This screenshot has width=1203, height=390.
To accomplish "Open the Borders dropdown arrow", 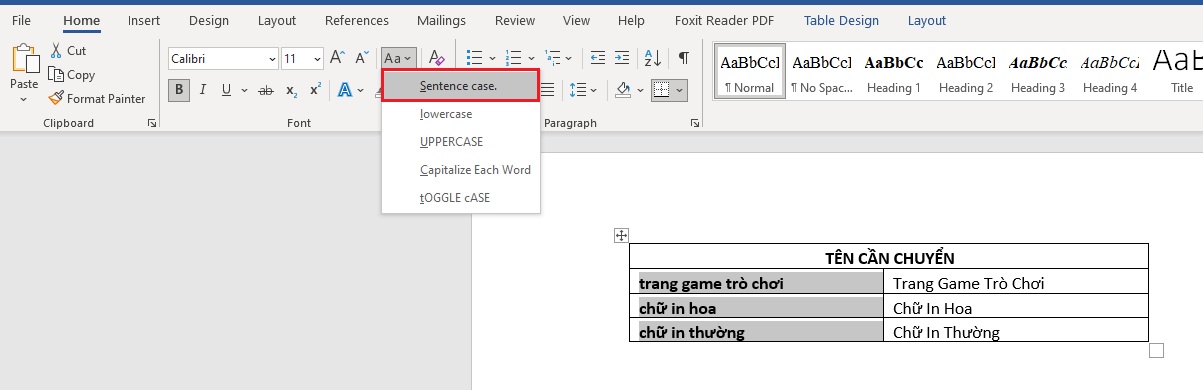I will click(x=680, y=90).
